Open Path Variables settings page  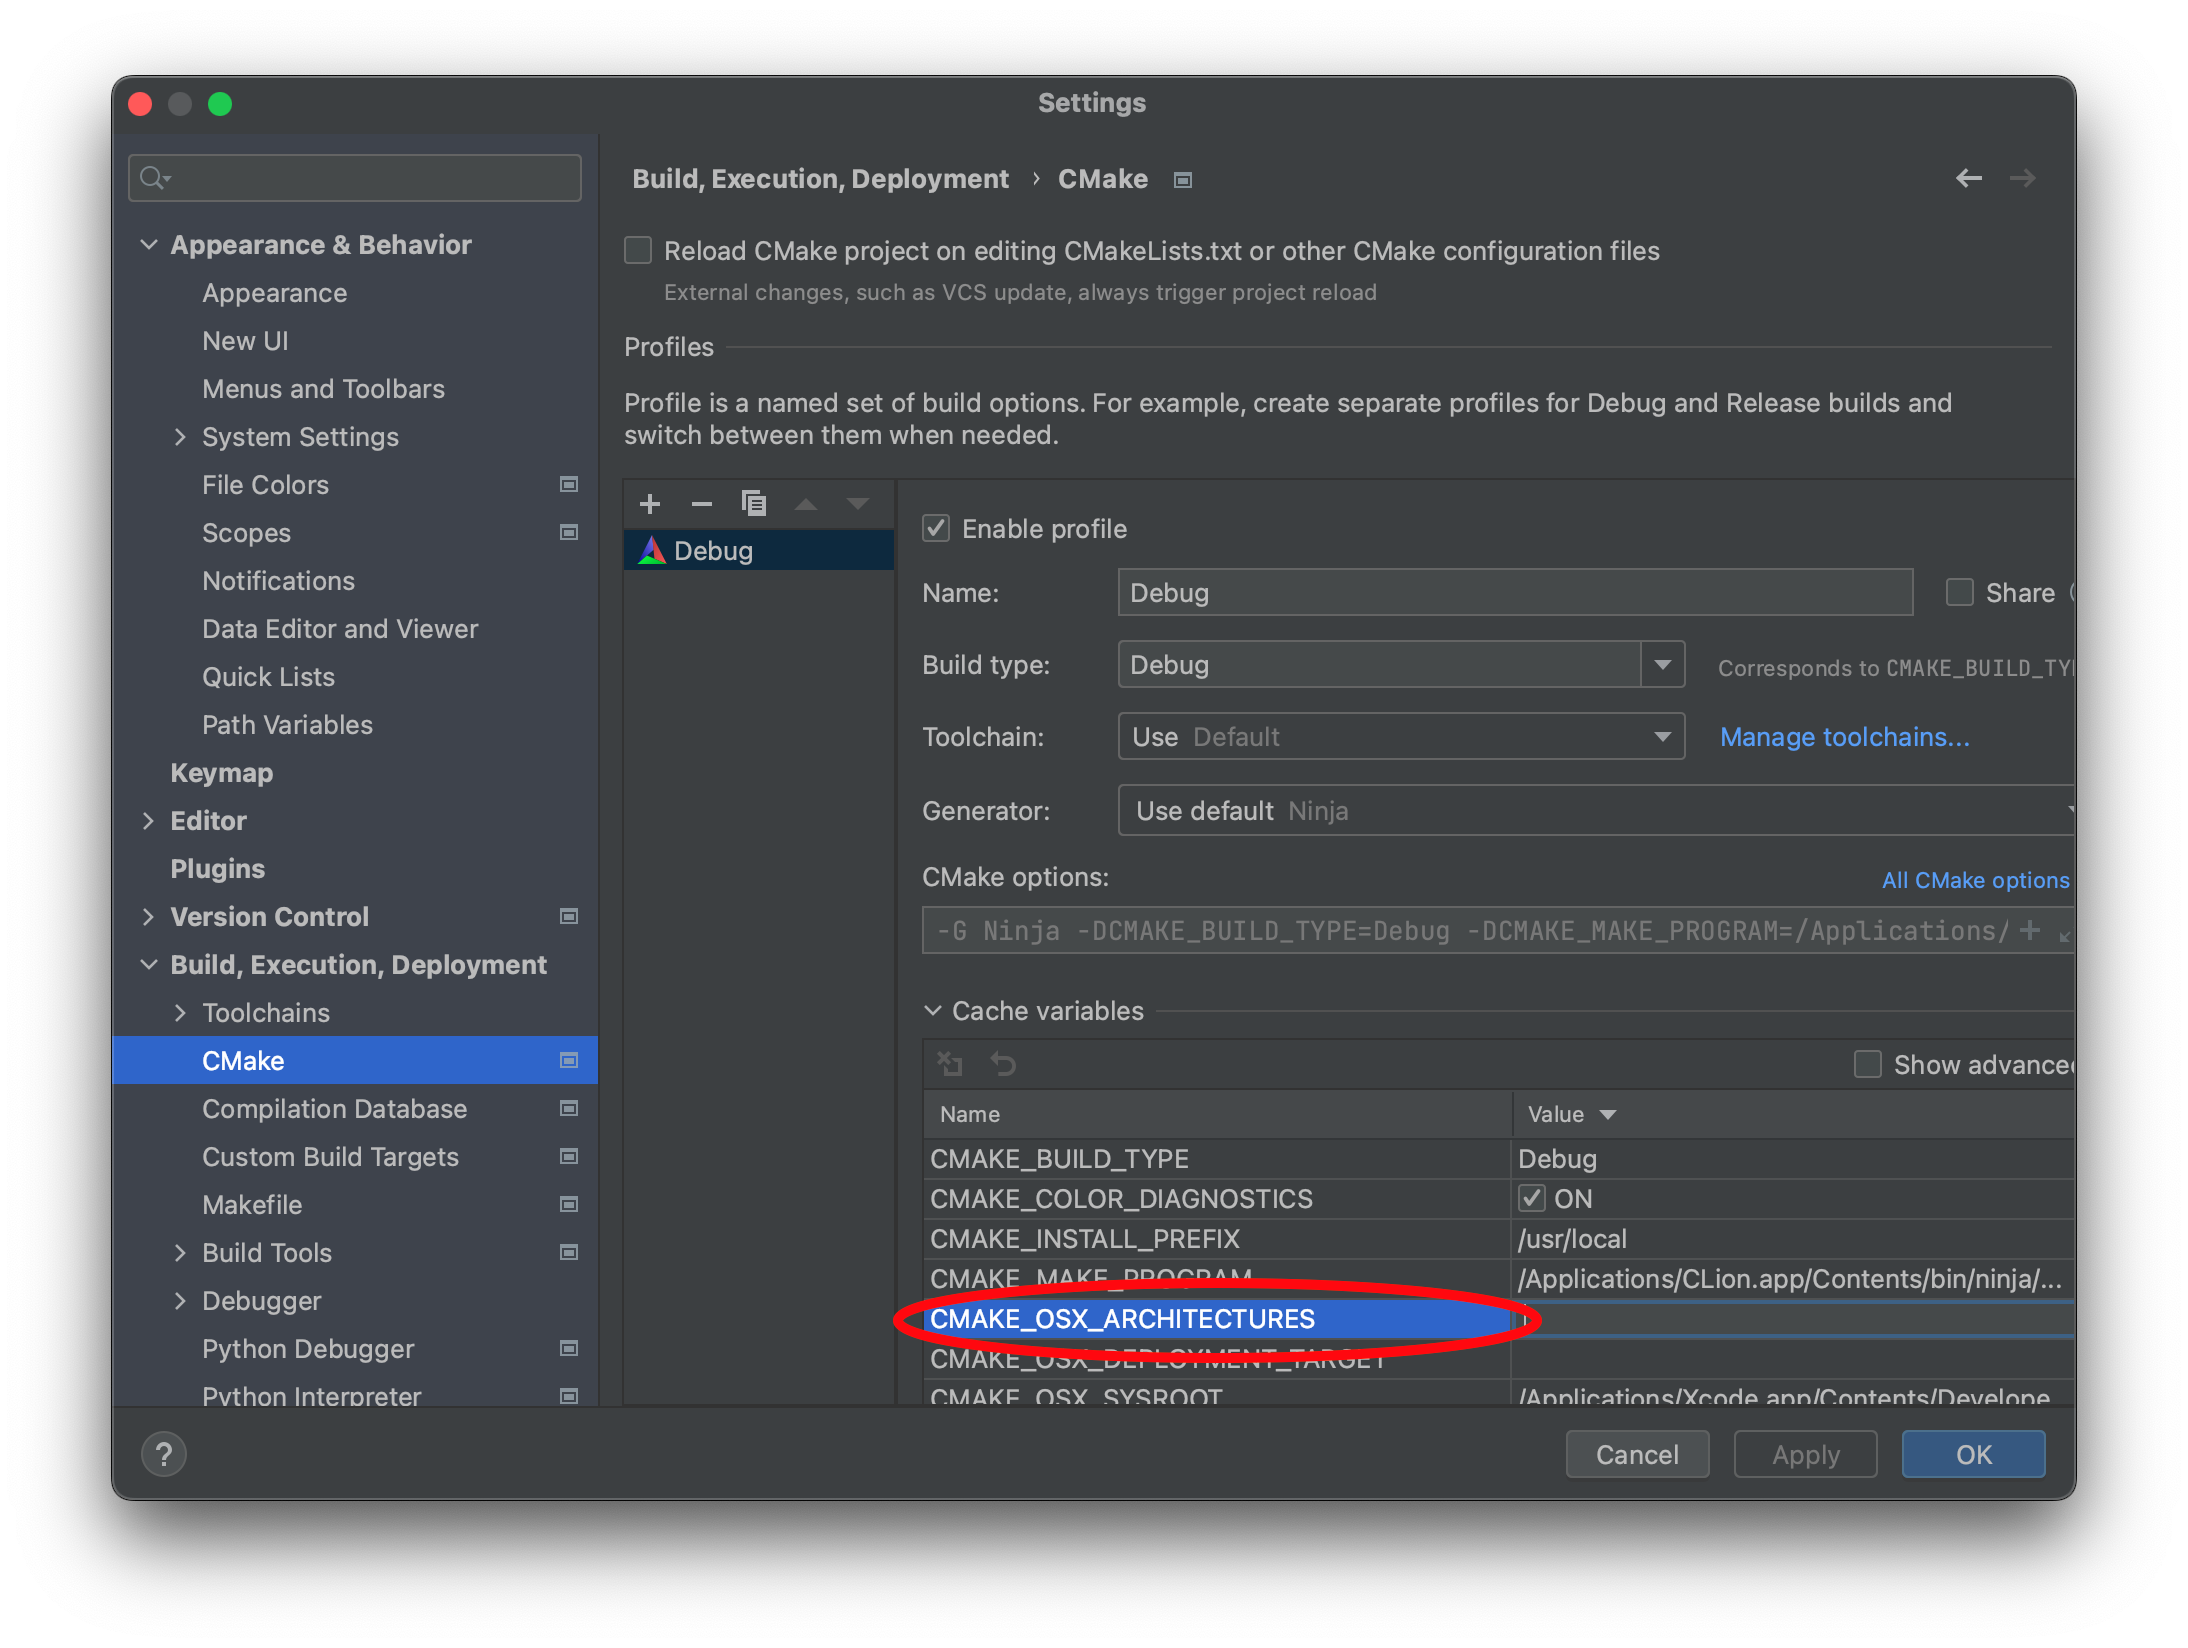[288, 725]
